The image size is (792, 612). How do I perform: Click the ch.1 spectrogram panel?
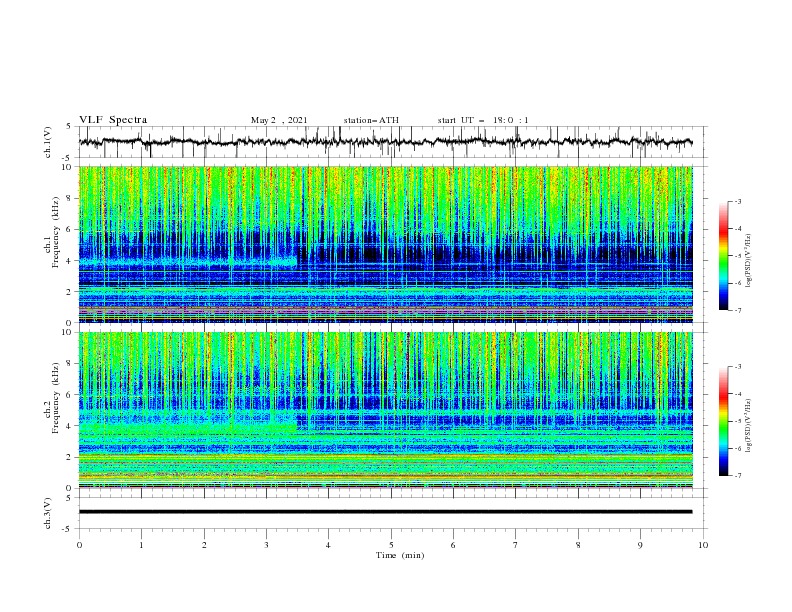[x=386, y=244]
